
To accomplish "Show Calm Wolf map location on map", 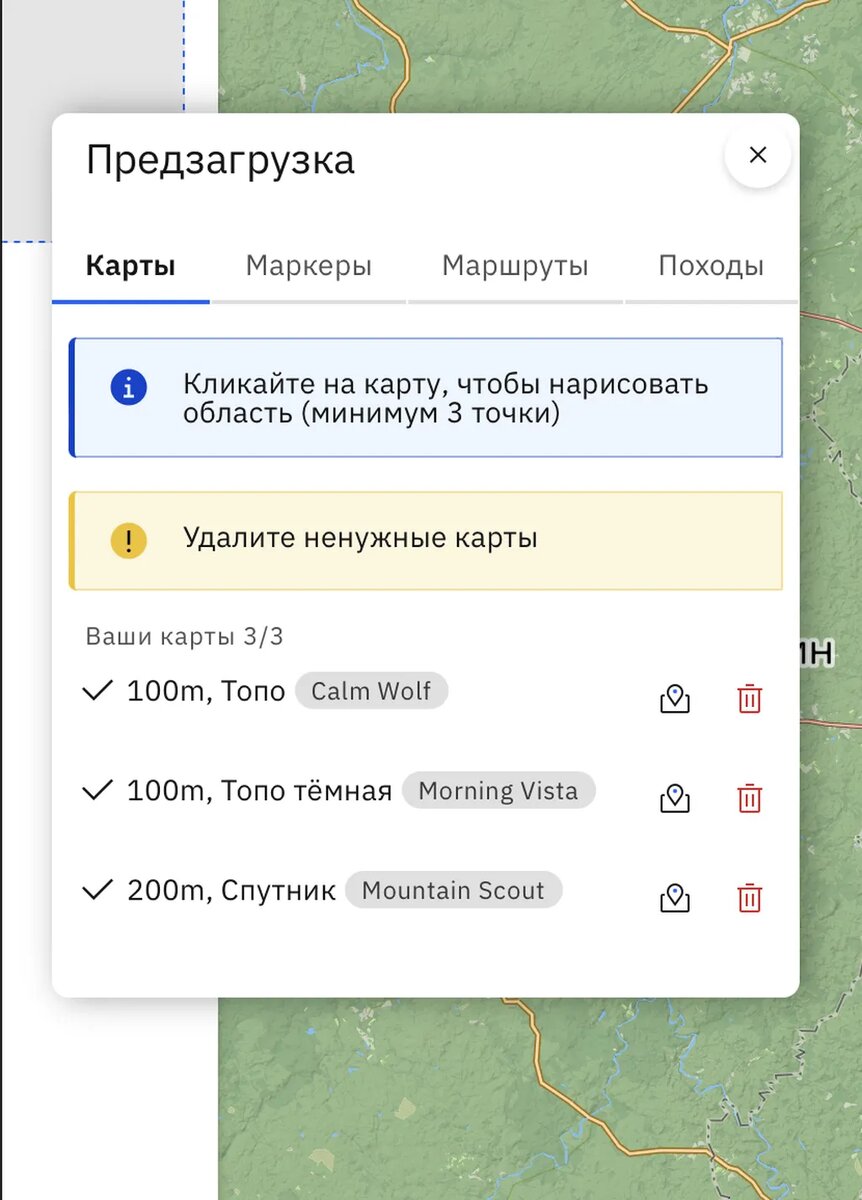I will [675, 699].
